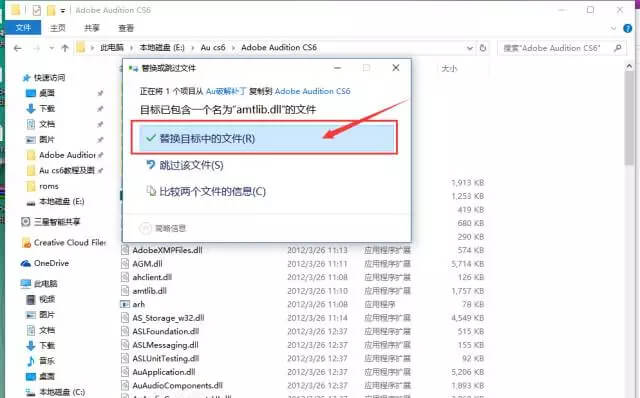Click the refresh icon beside the address bar
640x398 pixels.
point(483,48)
